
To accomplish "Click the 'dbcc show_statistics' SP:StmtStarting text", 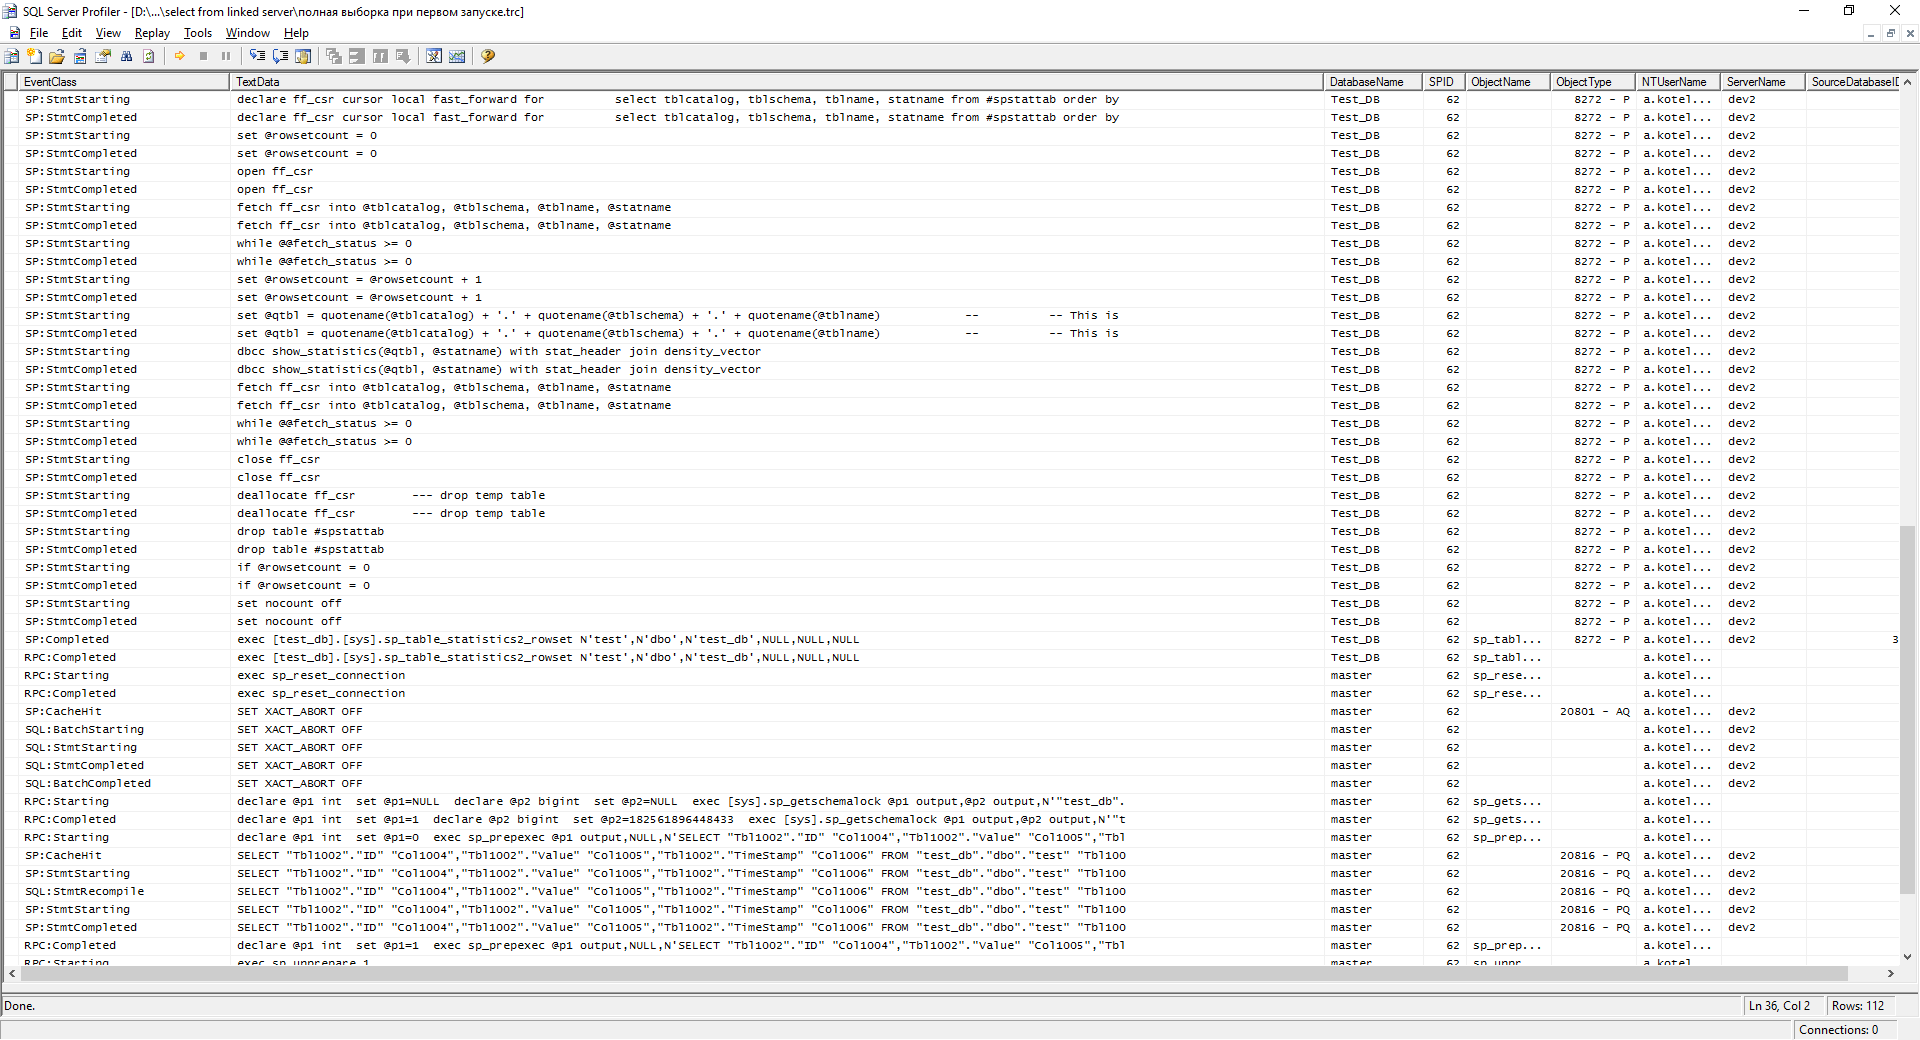I will pos(499,352).
